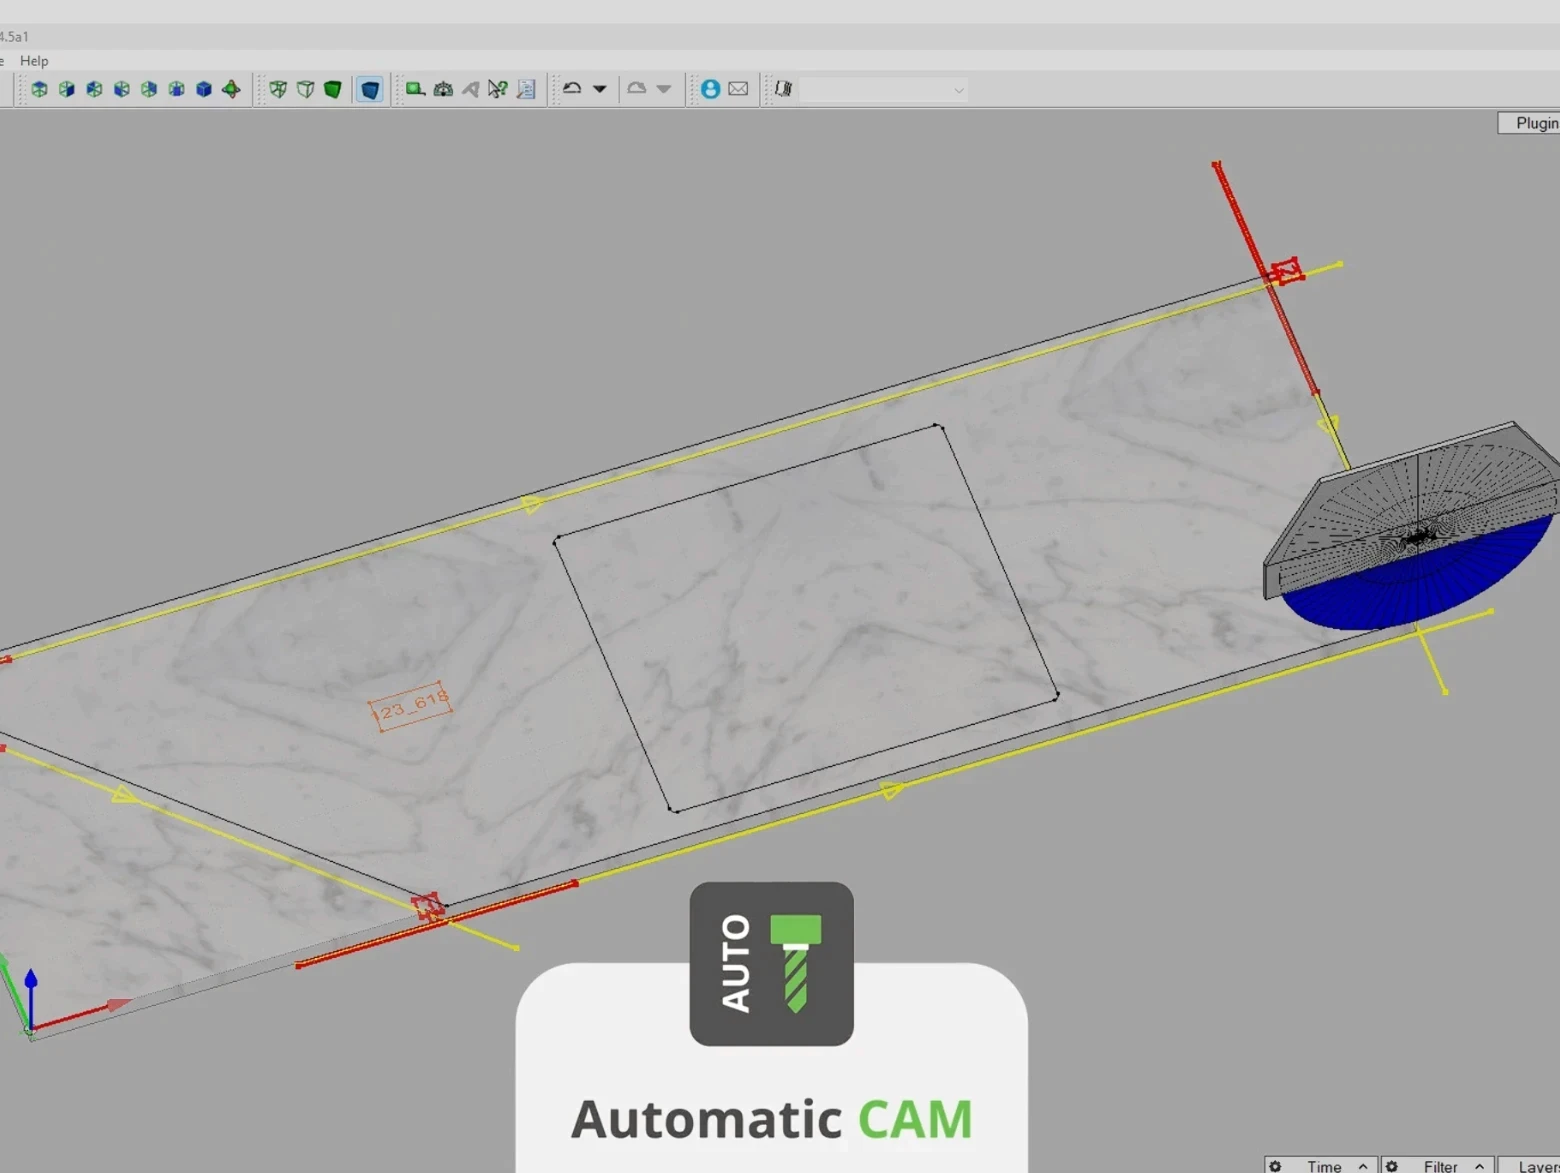Click the envelope mail icon
Viewport: 1560px width, 1173px height.
coord(738,89)
